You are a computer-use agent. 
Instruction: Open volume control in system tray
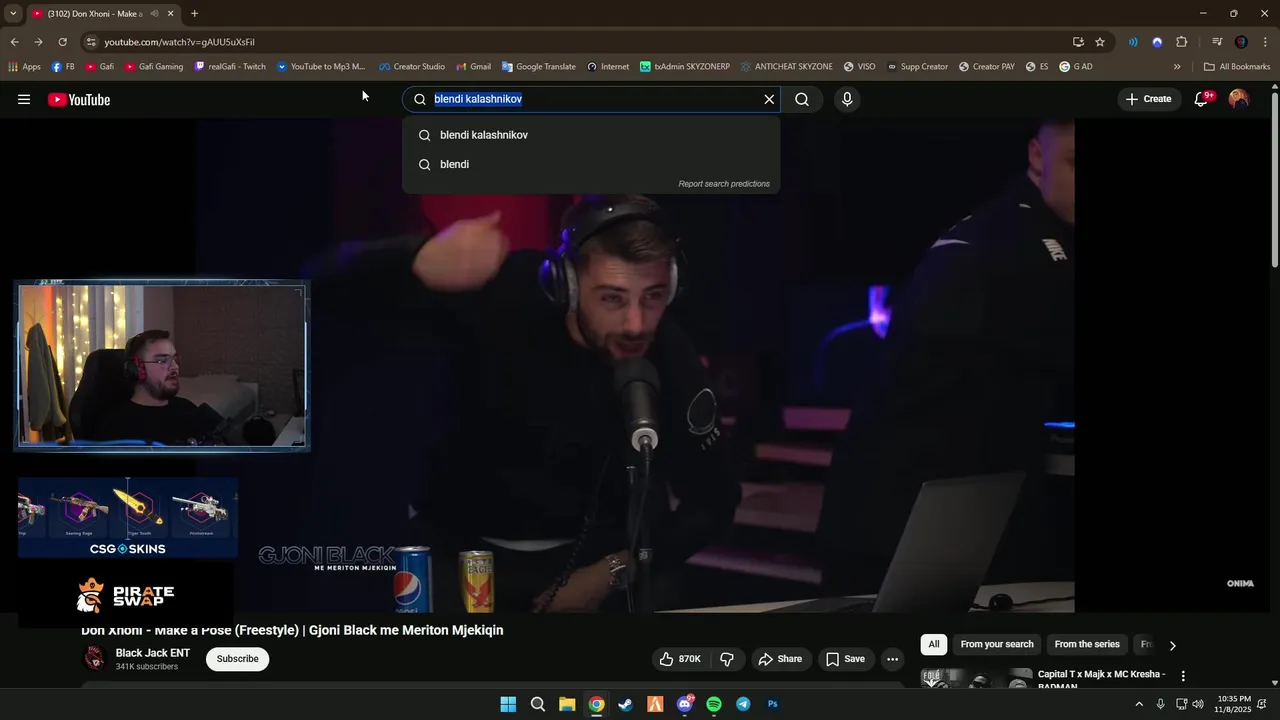tap(1198, 704)
